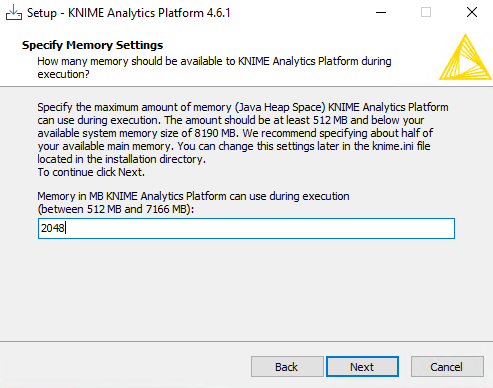Click the "8190 MB" system memory text
Screen dimensions: 493x388
coord(215,133)
